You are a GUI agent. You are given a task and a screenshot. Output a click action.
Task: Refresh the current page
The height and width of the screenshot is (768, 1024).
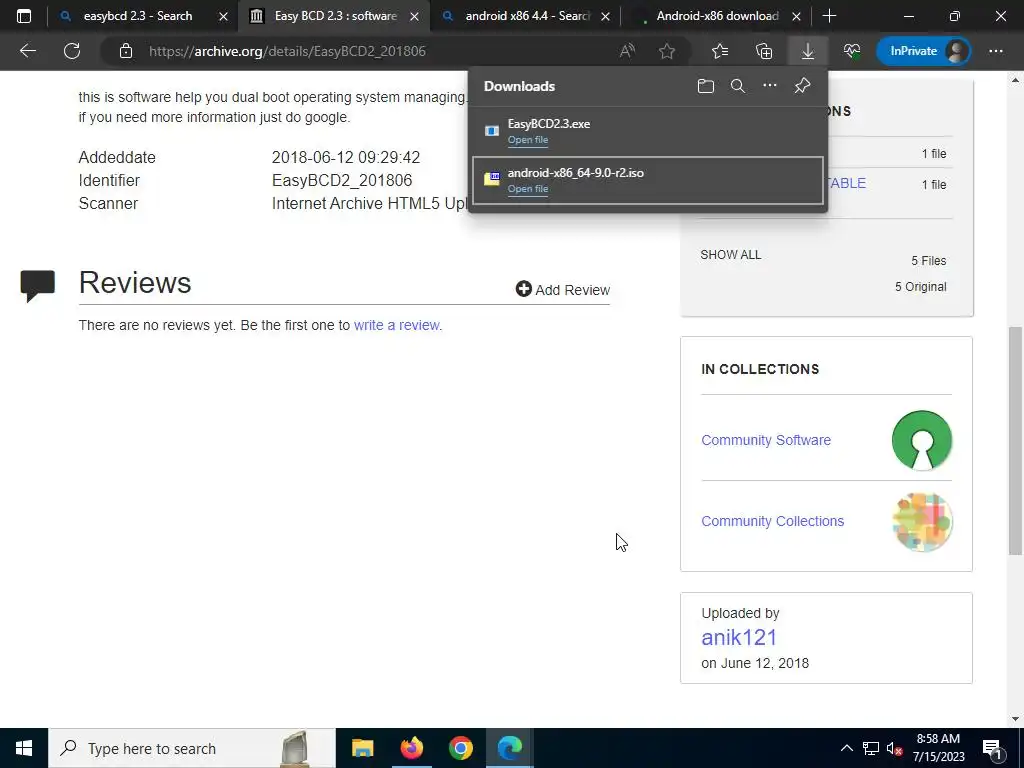point(72,51)
